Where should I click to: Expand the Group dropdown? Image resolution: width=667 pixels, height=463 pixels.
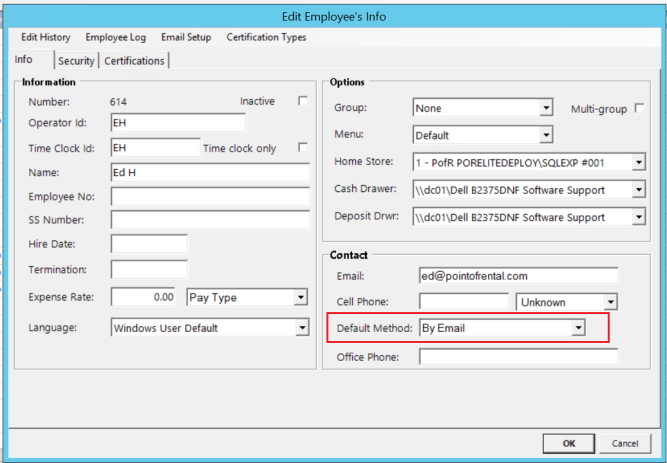[x=546, y=108]
